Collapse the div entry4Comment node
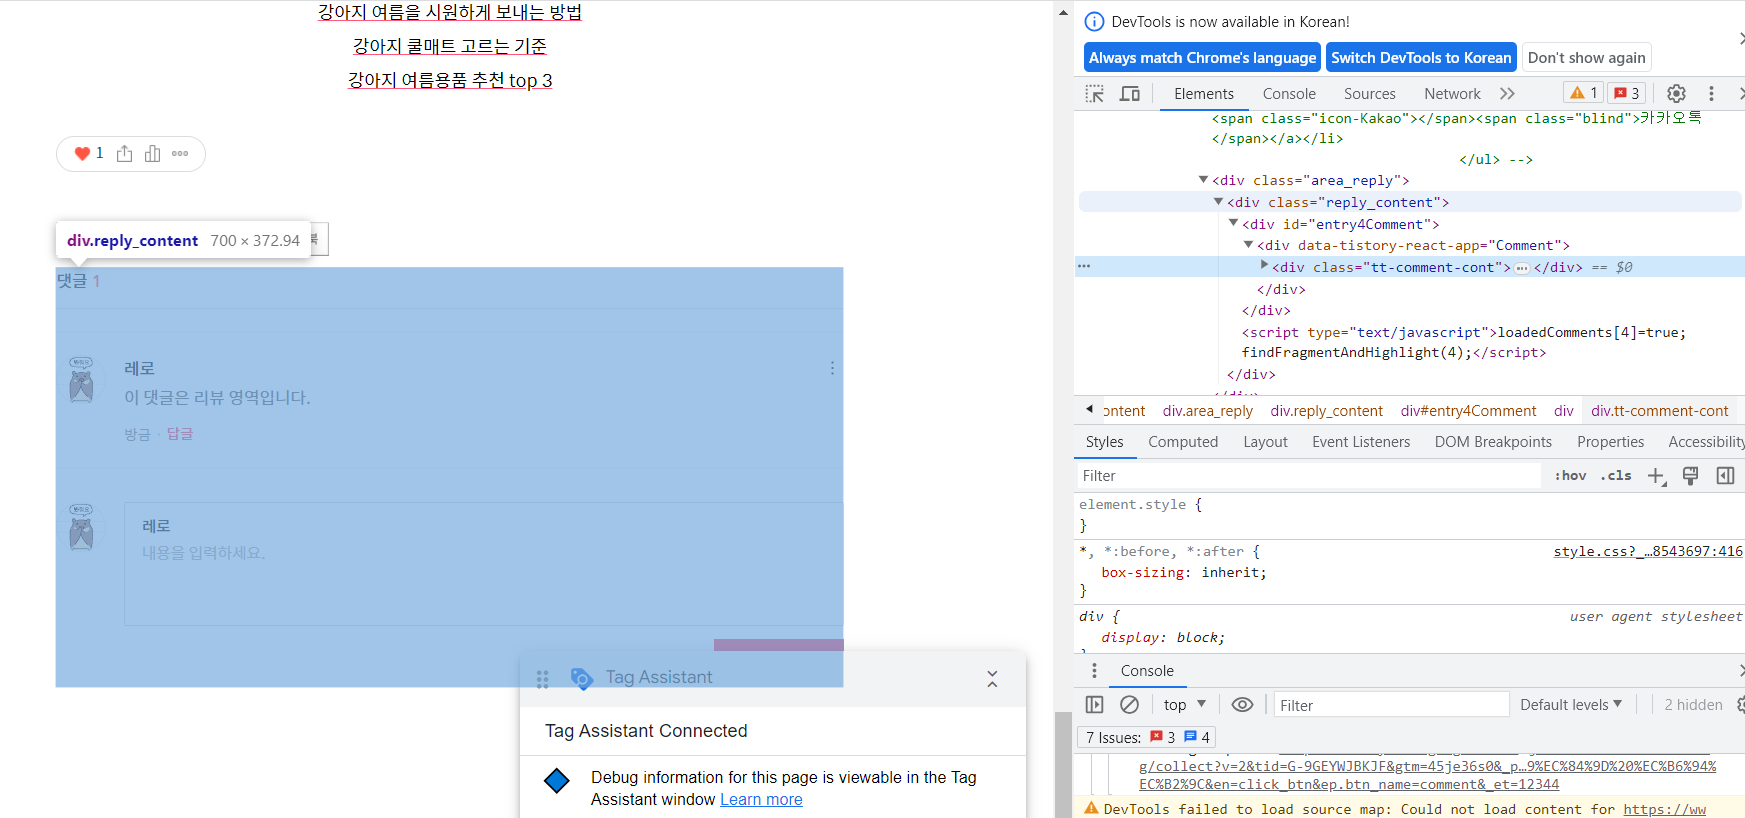The image size is (1745, 818). 1233,224
